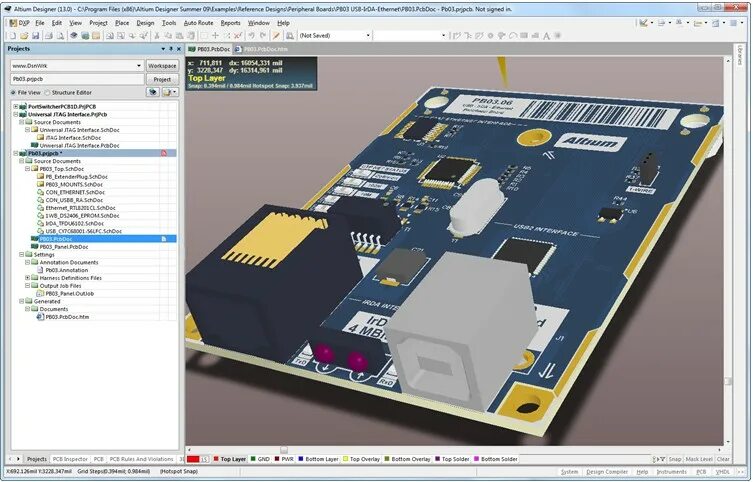
Task: Click the pink Bottom Solder color swatch
Action: (476, 459)
